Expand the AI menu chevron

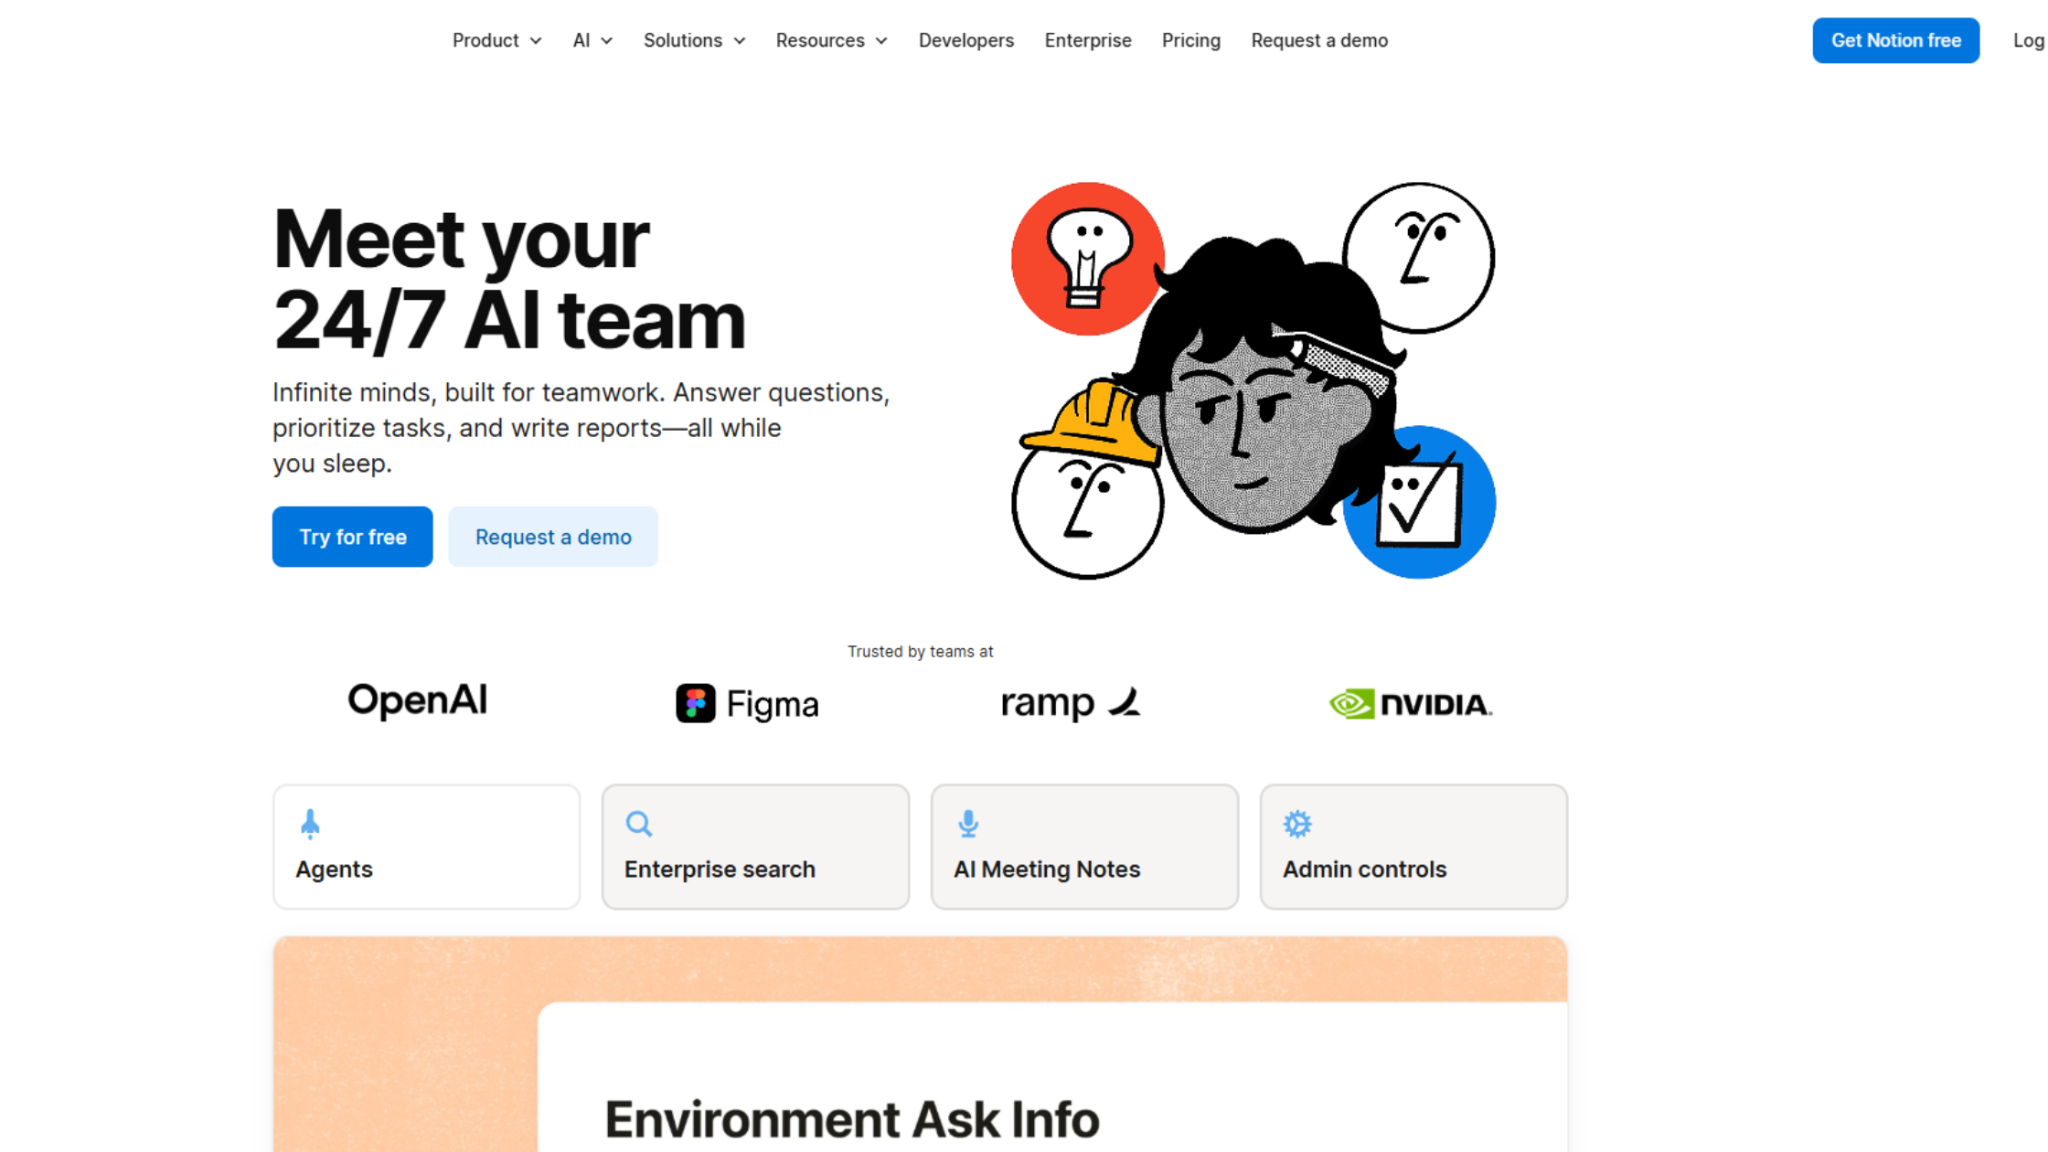coord(606,41)
